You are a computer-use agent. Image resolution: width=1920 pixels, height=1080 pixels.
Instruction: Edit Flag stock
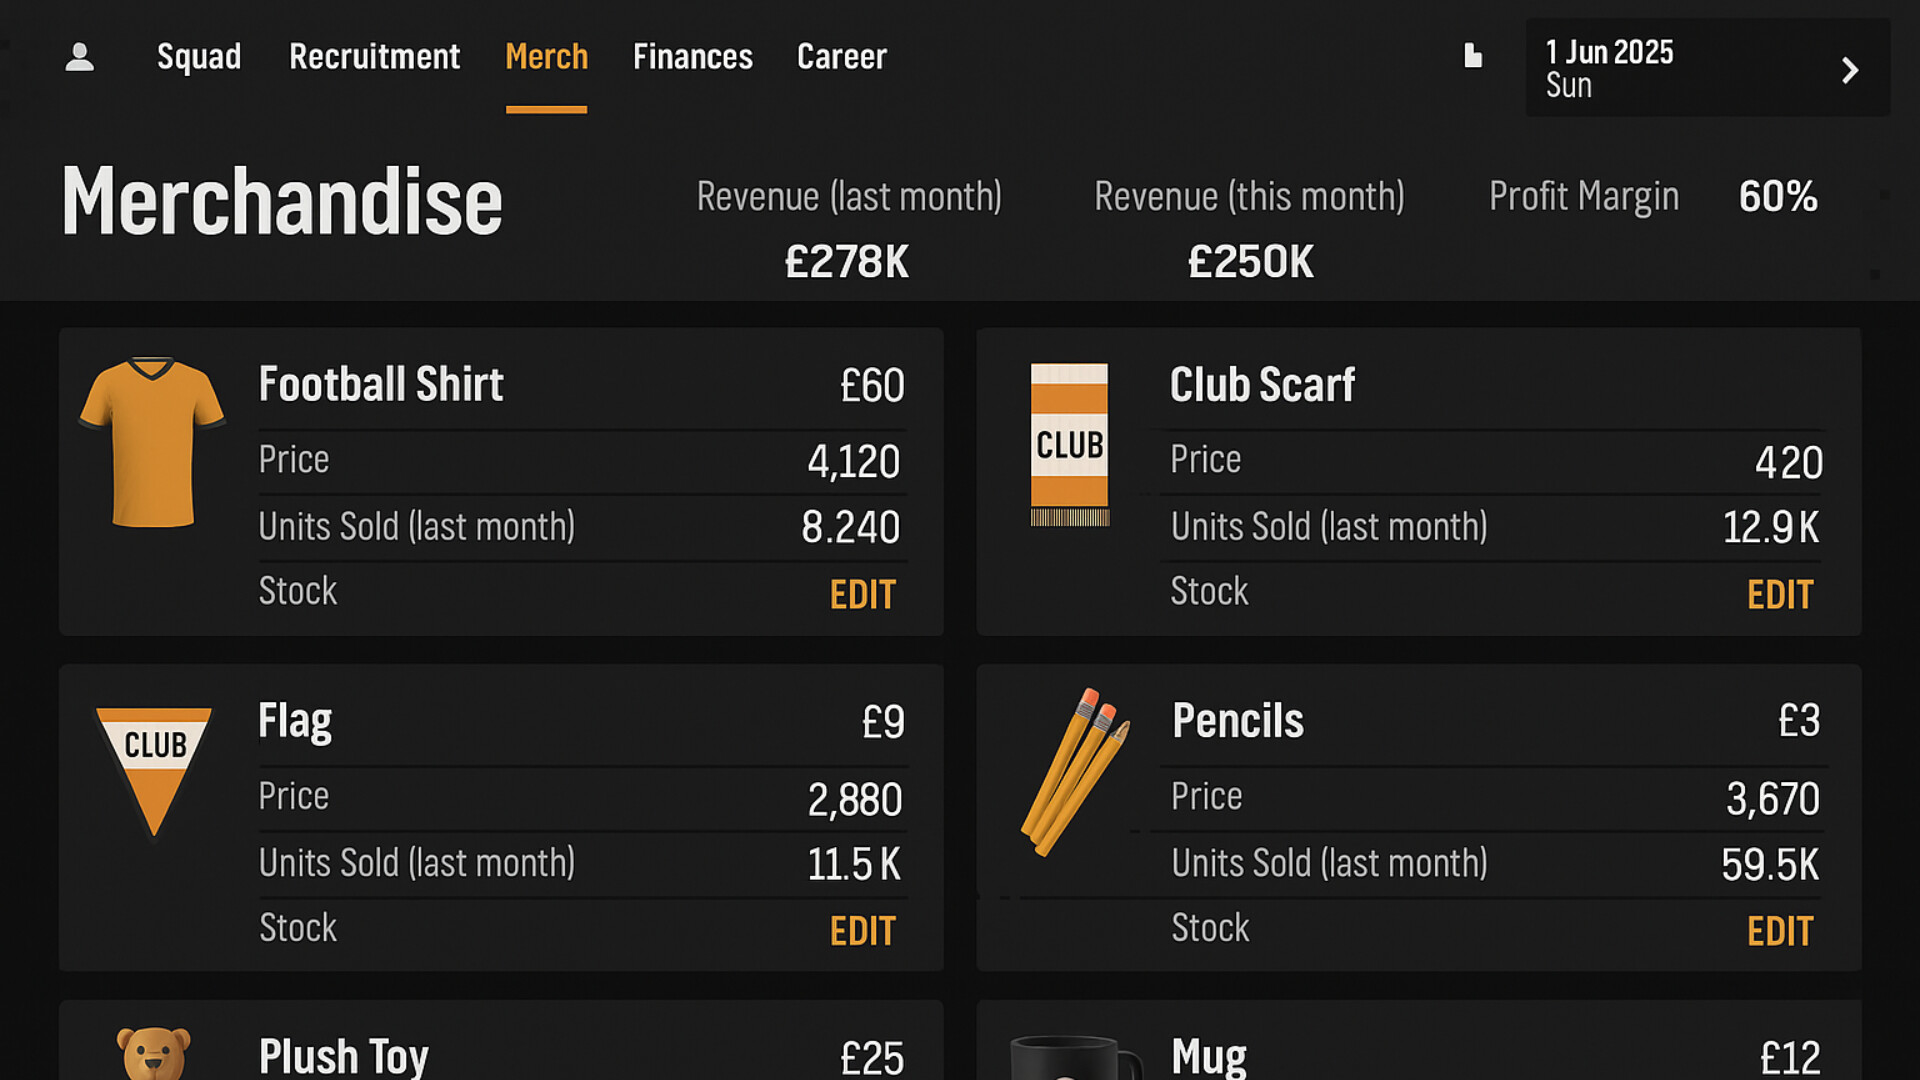tap(862, 931)
